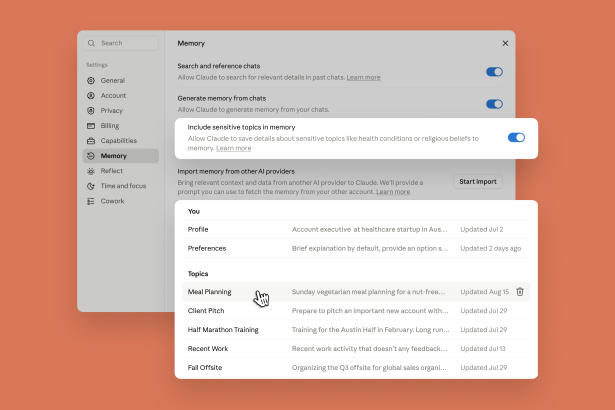The height and width of the screenshot is (410, 615).
Task: Click the Memory sidebar icon
Action: 91,156
